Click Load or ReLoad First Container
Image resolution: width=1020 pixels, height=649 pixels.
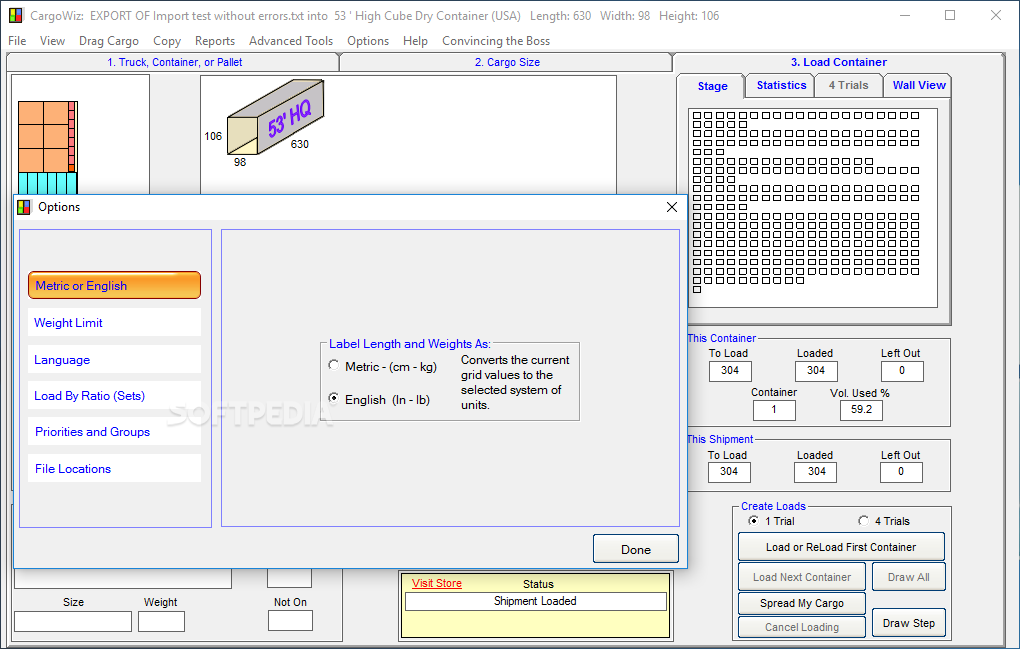(841, 547)
